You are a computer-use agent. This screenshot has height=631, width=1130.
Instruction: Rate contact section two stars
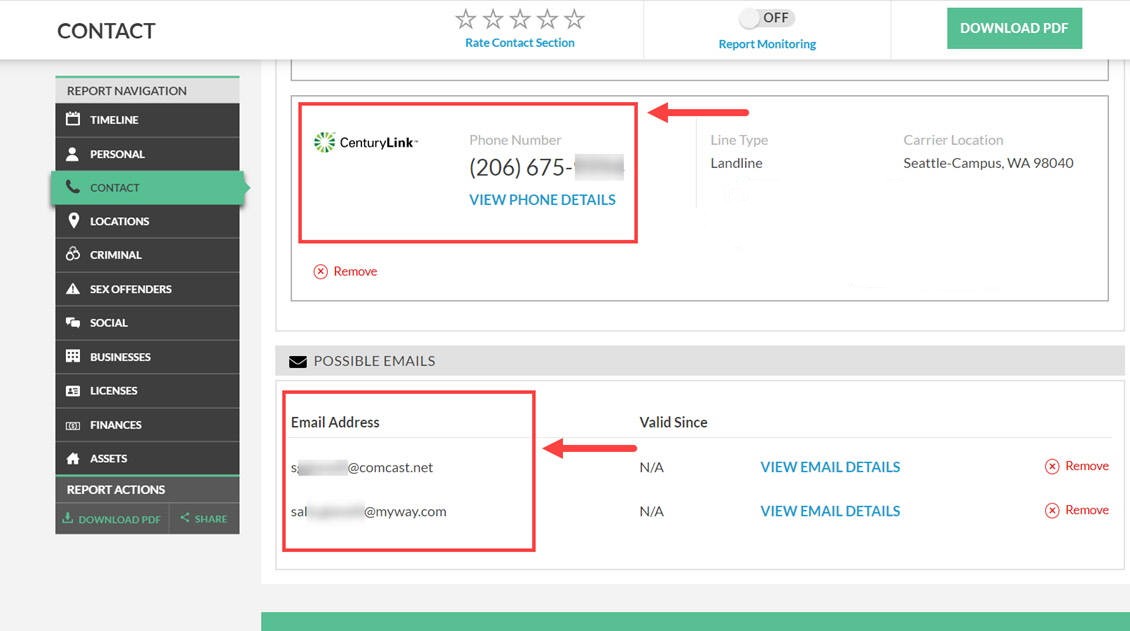click(x=493, y=19)
